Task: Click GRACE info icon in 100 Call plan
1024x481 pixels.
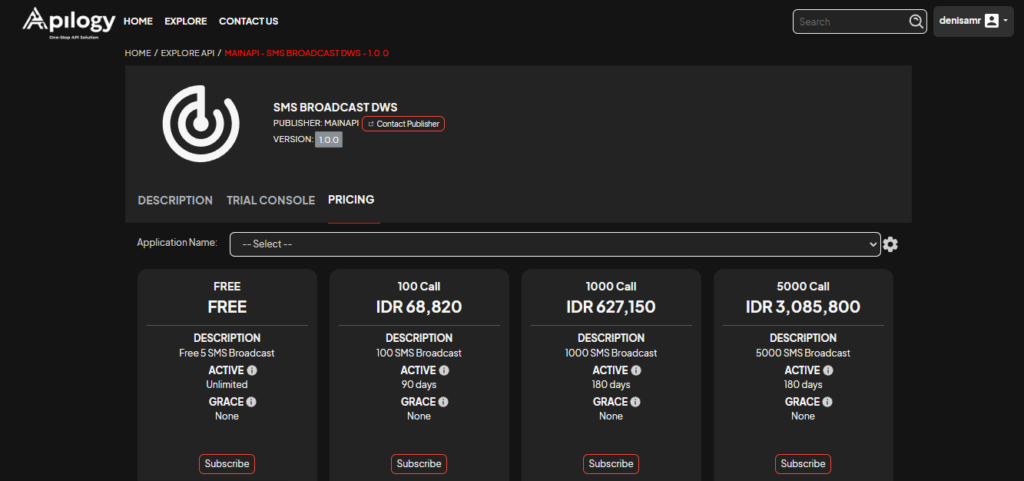Action: [x=443, y=402]
